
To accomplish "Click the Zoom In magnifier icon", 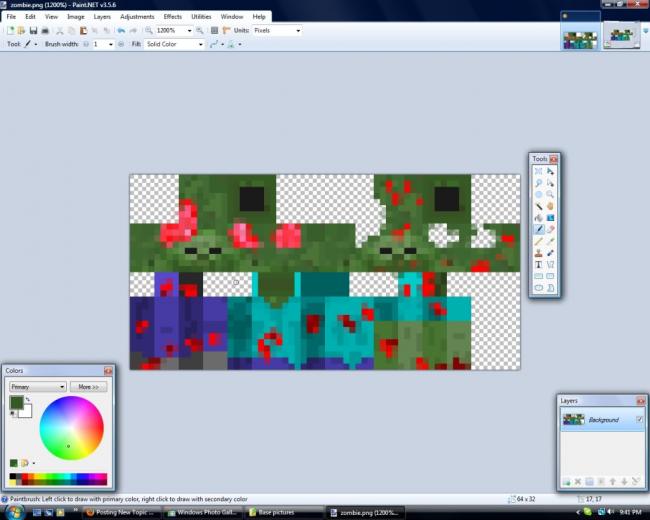I will coord(200,30).
